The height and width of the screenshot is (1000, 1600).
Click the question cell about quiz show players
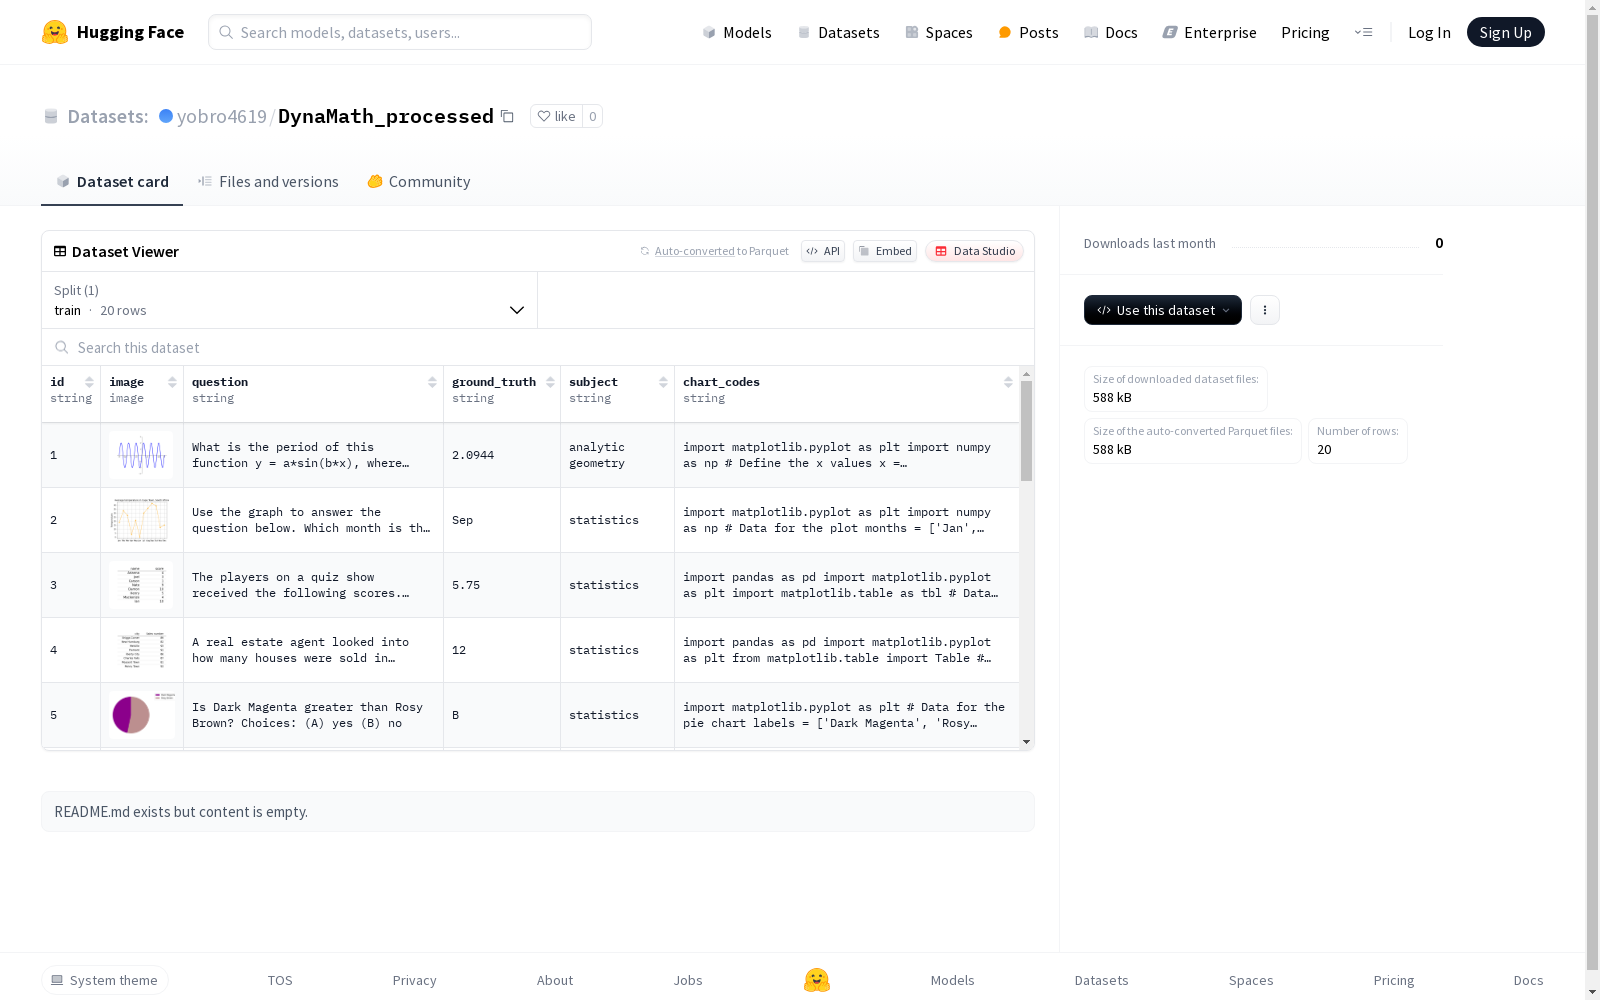click(x=314, y=585)
